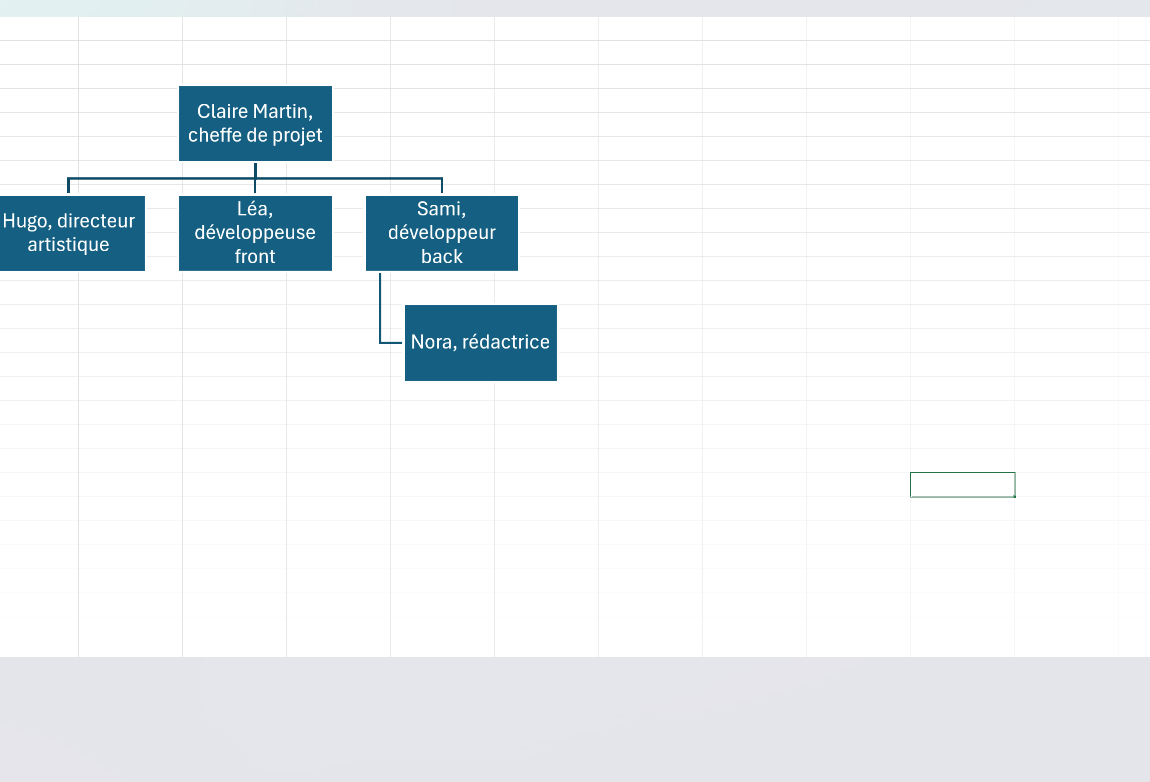The height and width of the screenshot is (782, 1150).
Task: Select the empty cell left of the active cell
Action: tap(858, 485)
